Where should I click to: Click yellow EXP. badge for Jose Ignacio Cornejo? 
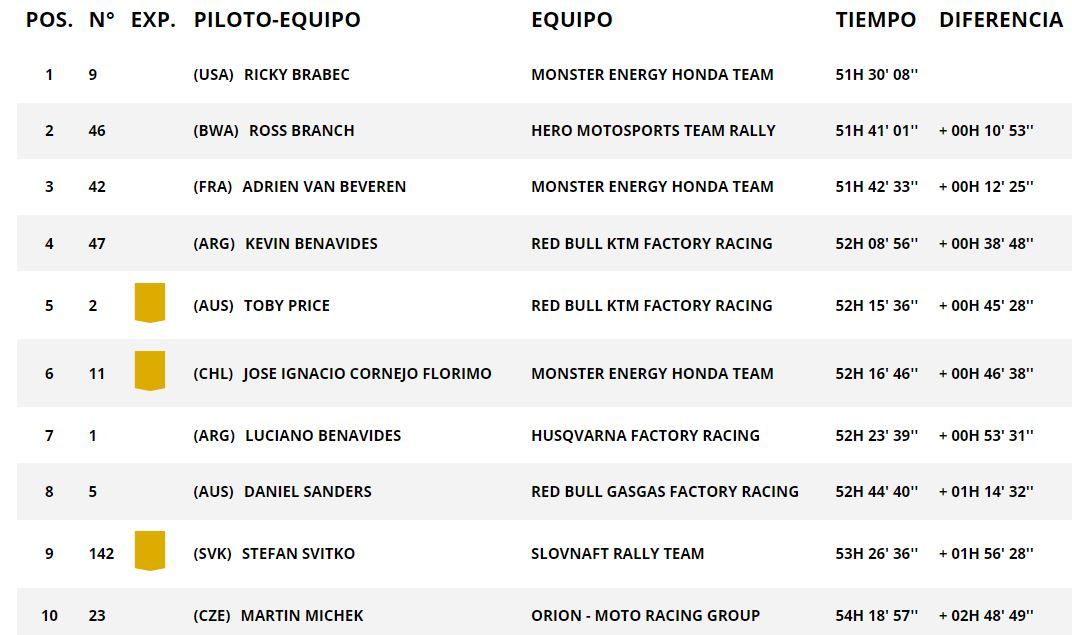[x=149, y=371]
